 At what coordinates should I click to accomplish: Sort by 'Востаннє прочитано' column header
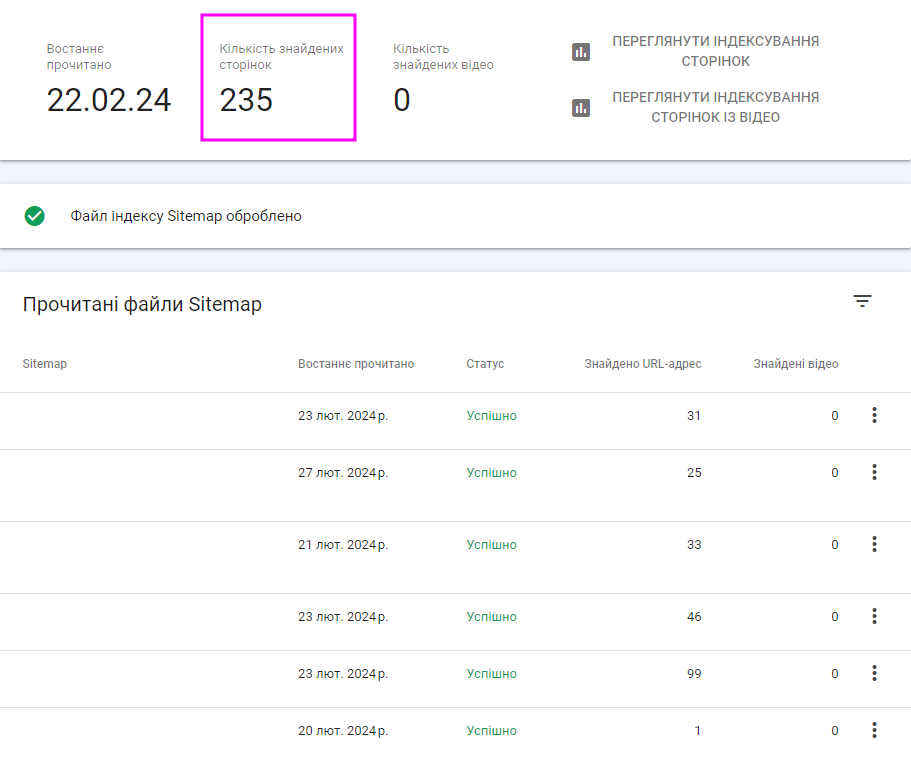click(x=355, y=364)
